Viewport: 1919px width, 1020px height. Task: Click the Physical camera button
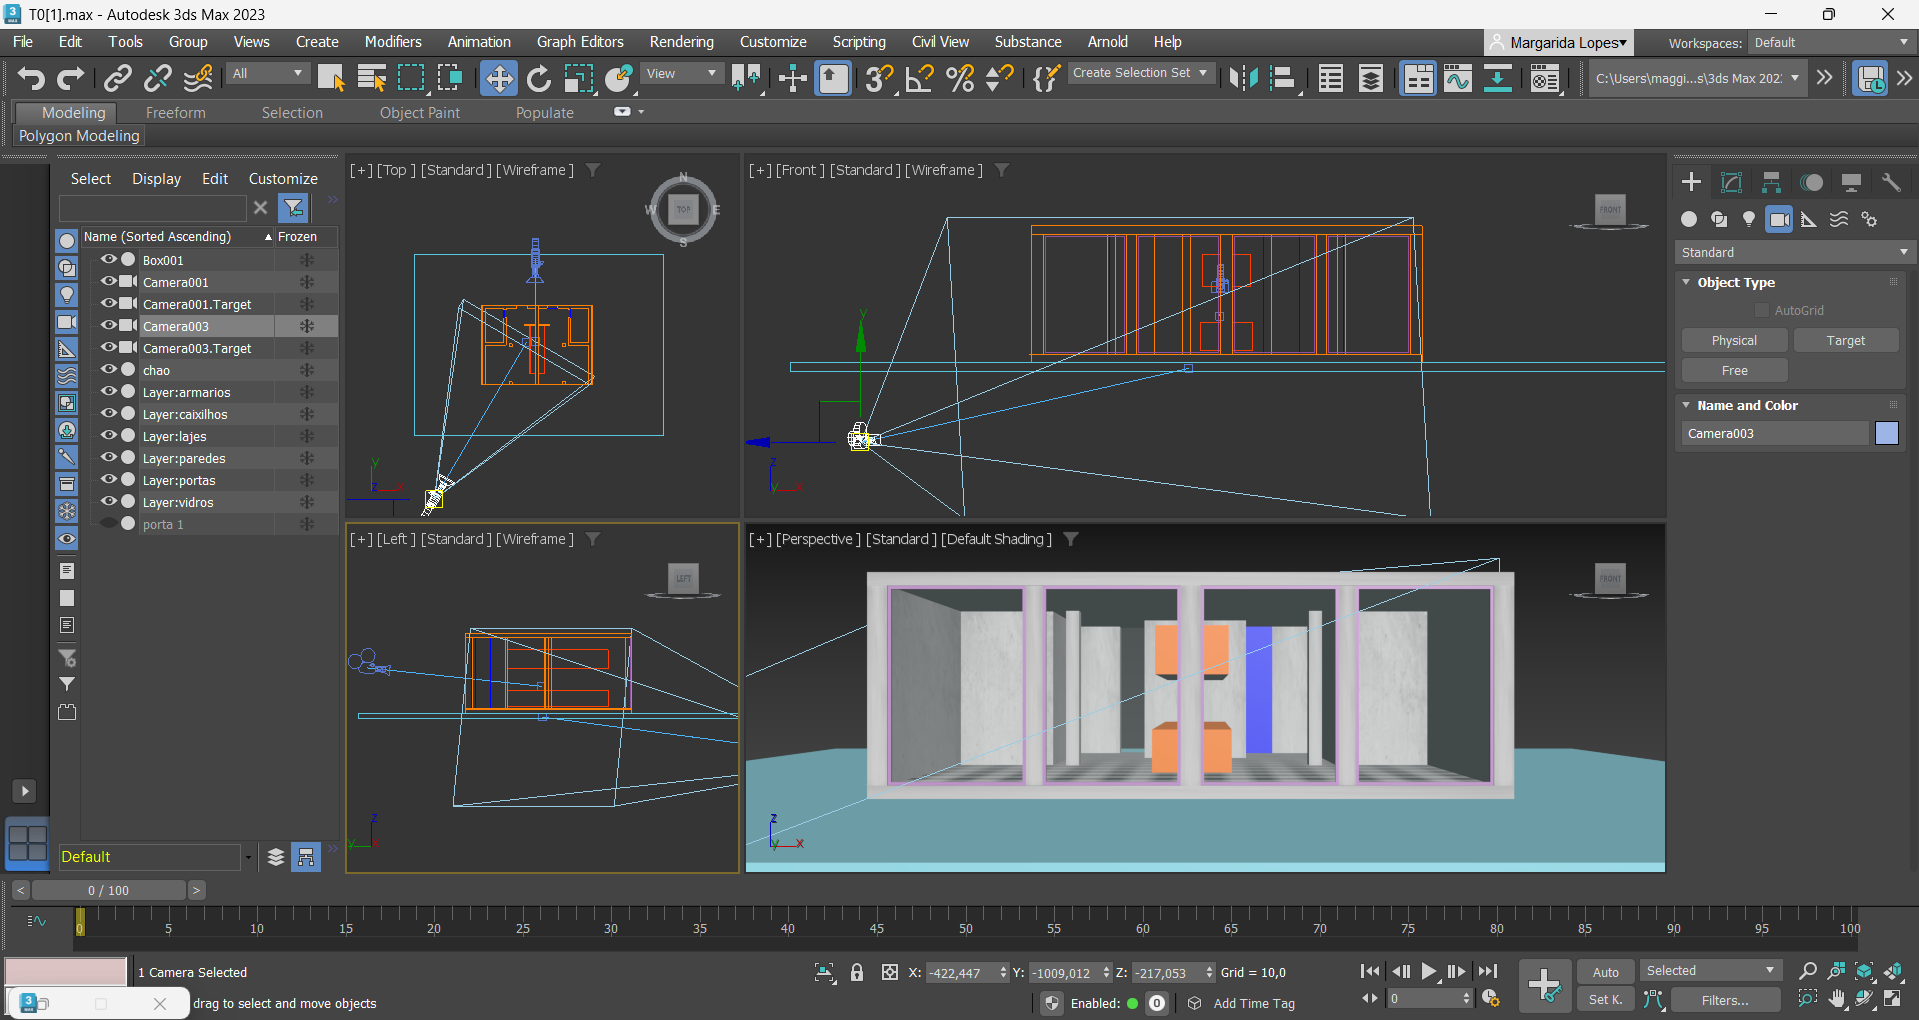pyautogui.click(x=1734, y=341)
